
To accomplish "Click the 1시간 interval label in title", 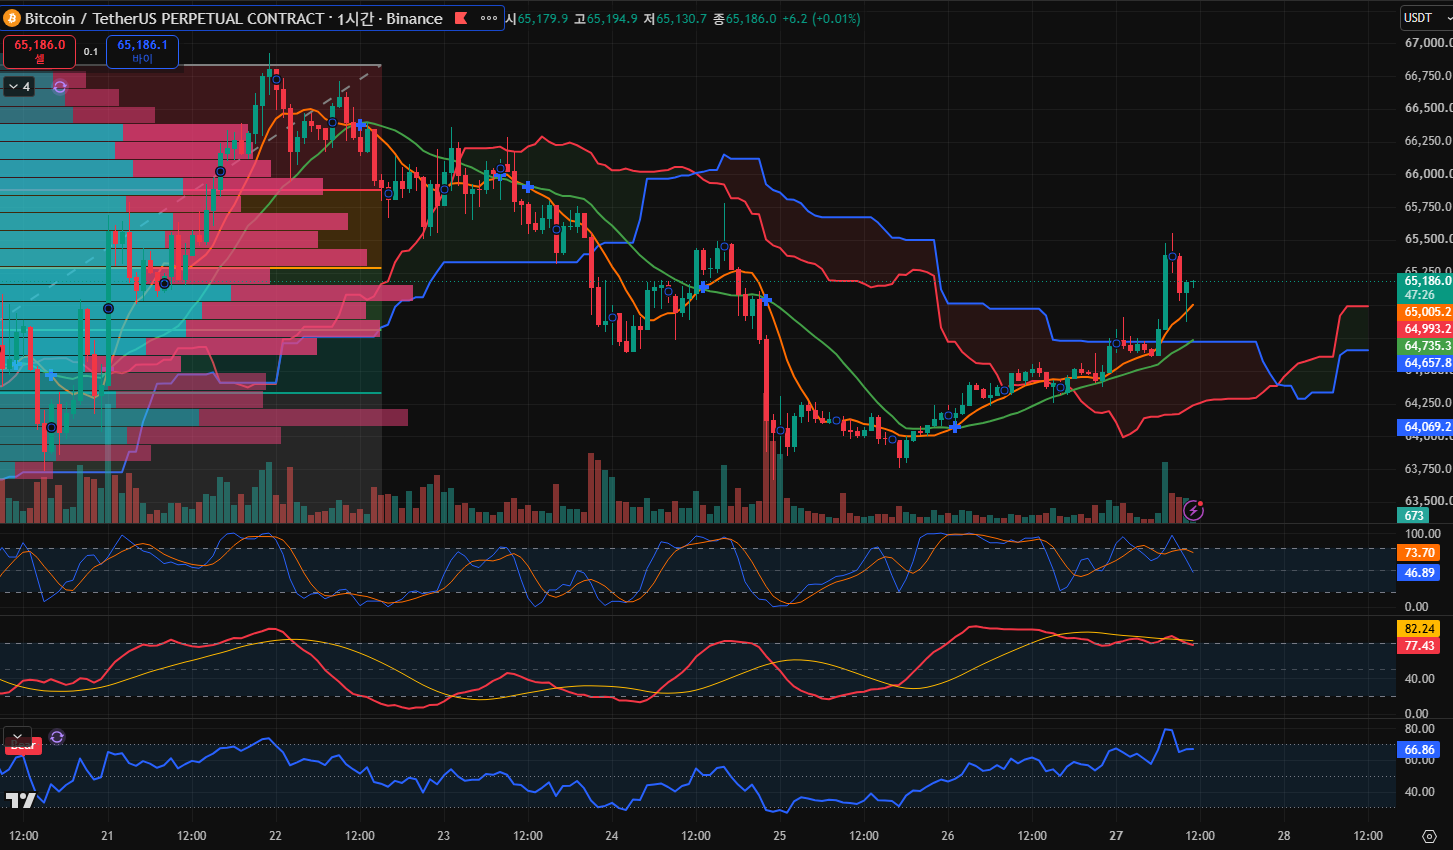I will pyautogui.click(x=355, y=18).
